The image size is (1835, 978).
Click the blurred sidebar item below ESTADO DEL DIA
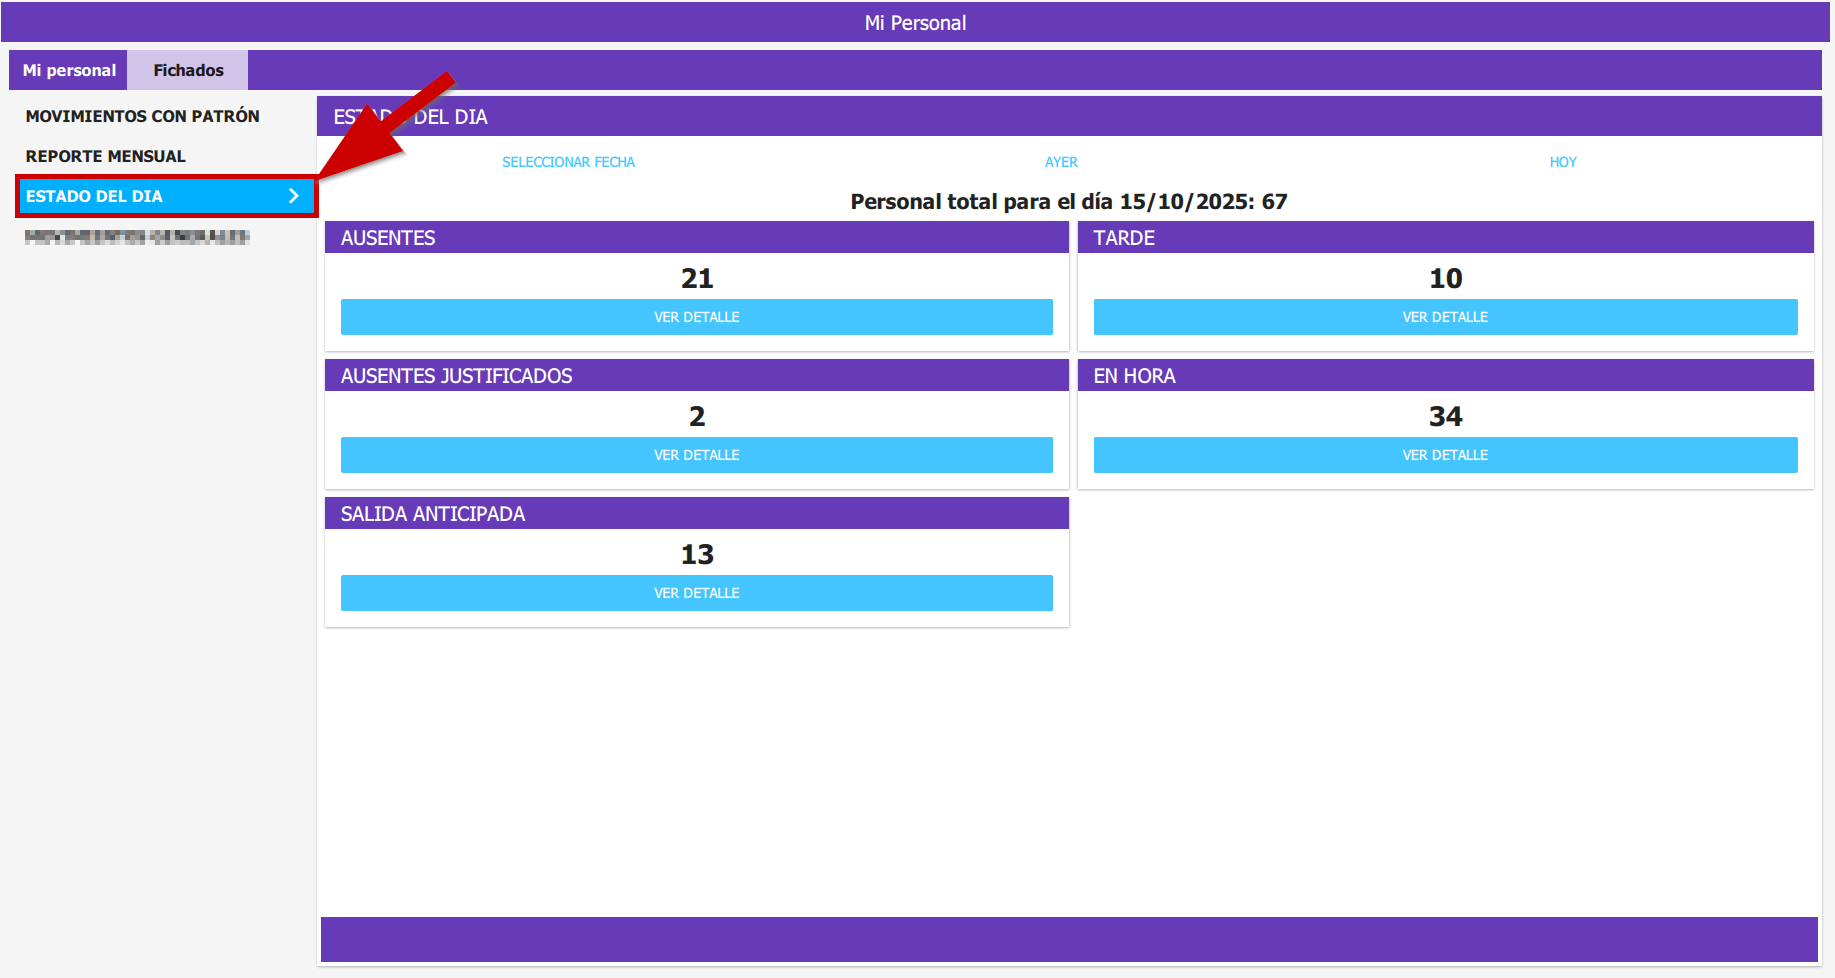pyautogui.click(x=137, y=237)
